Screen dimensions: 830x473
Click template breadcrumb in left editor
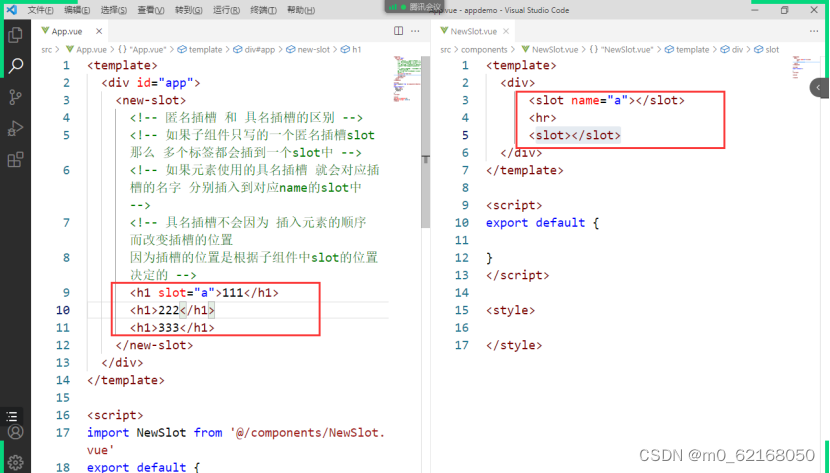[x=200, y=49]
